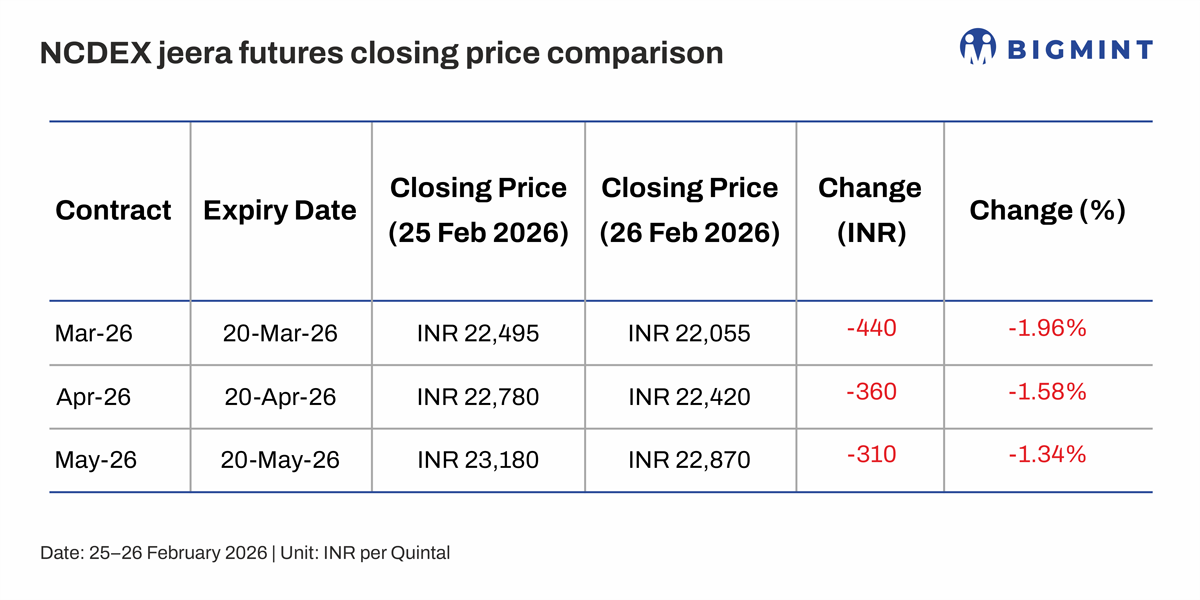Screen dimensions: 1200x600
Task: Select the 20-Mar-26 expiry date cell
Action: [x=280, y=333]
